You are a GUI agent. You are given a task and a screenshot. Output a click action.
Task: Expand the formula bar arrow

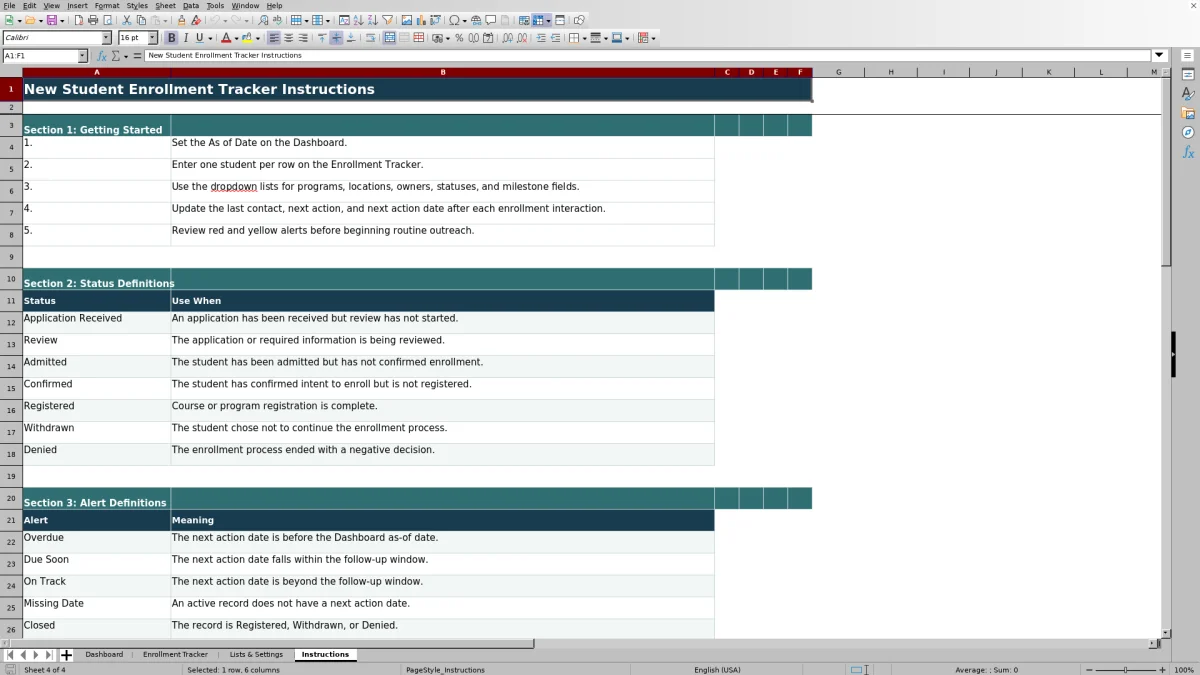(x=1159, y=56)
